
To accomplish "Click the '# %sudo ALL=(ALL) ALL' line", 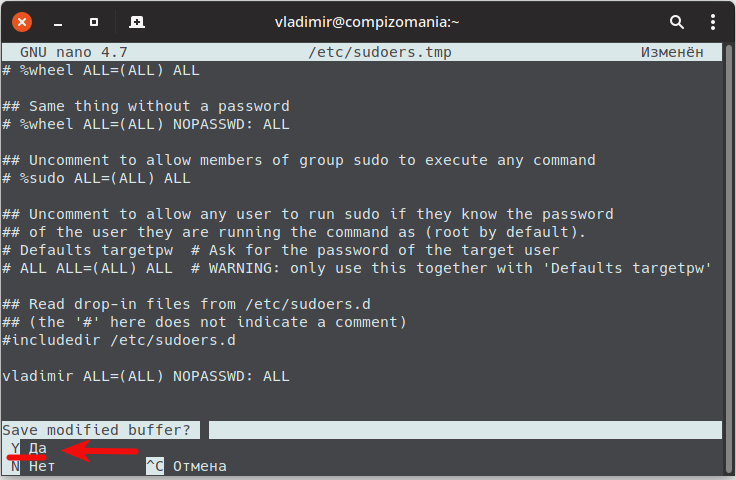I will click(96, 178).
